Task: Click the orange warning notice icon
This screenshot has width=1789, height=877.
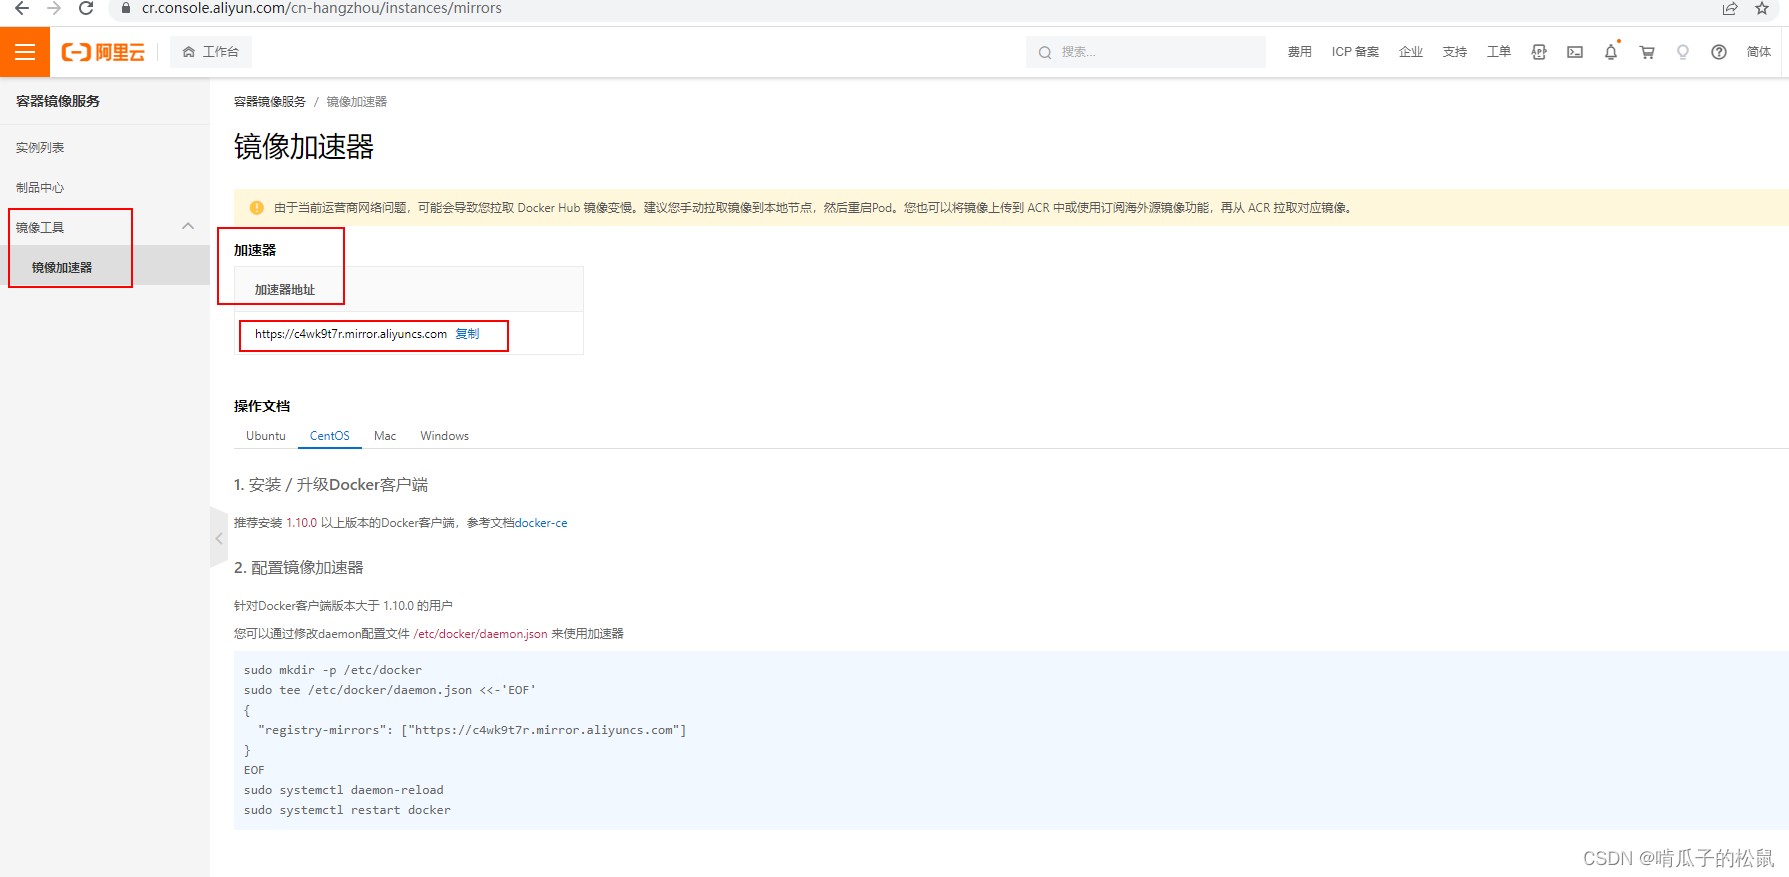Action: click(256, 208)
